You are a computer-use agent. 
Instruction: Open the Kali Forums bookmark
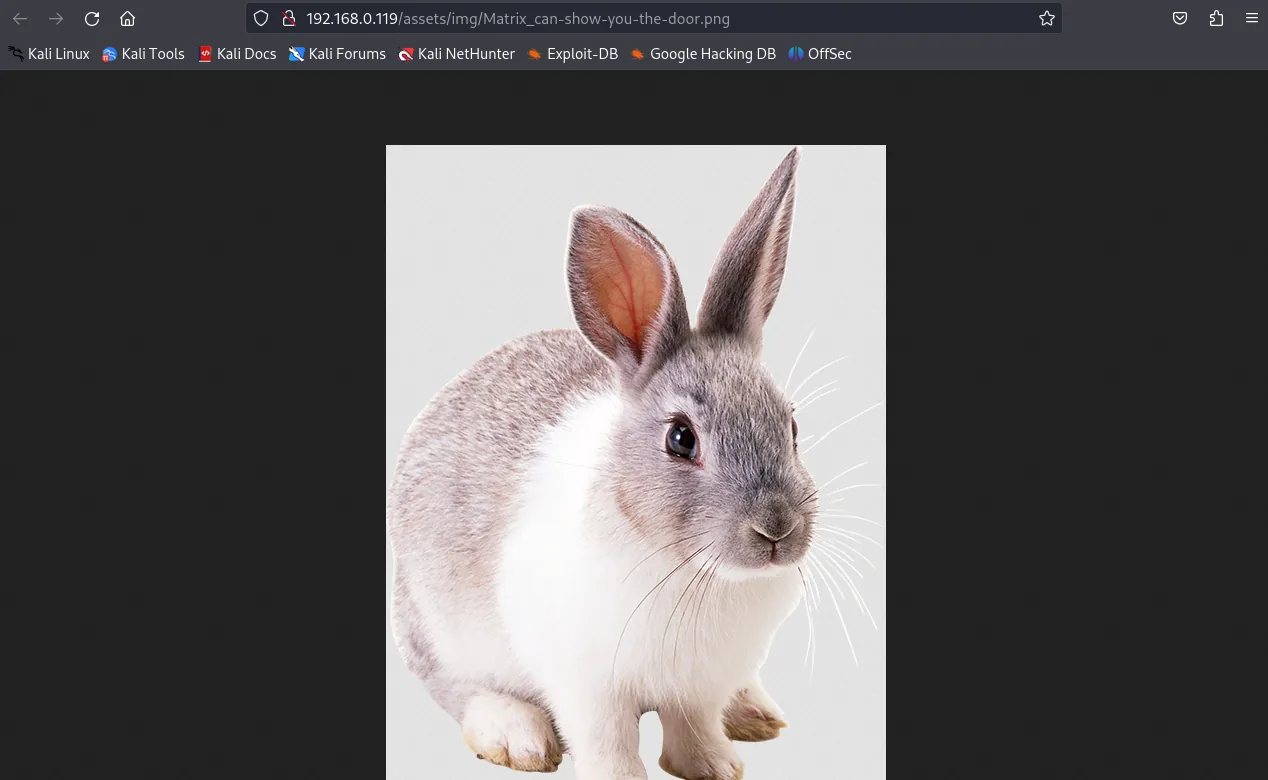click(x=337, y=54)
